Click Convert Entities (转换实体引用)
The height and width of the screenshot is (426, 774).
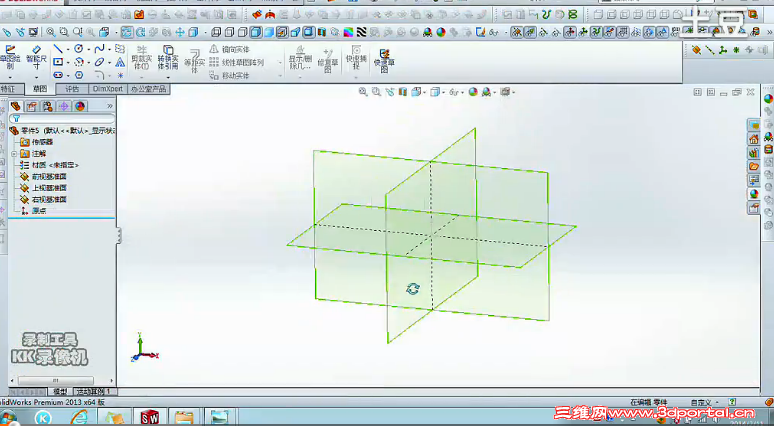coord(168,58)
